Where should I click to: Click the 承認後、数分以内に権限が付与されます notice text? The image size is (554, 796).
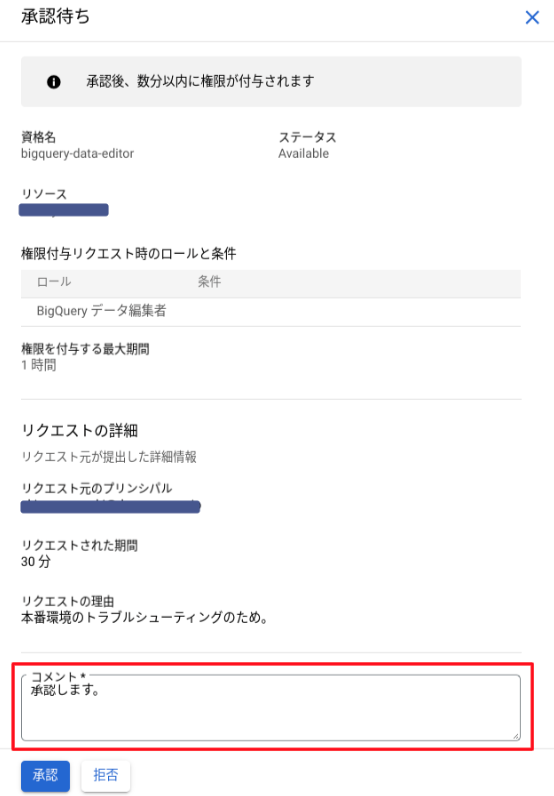200,81
